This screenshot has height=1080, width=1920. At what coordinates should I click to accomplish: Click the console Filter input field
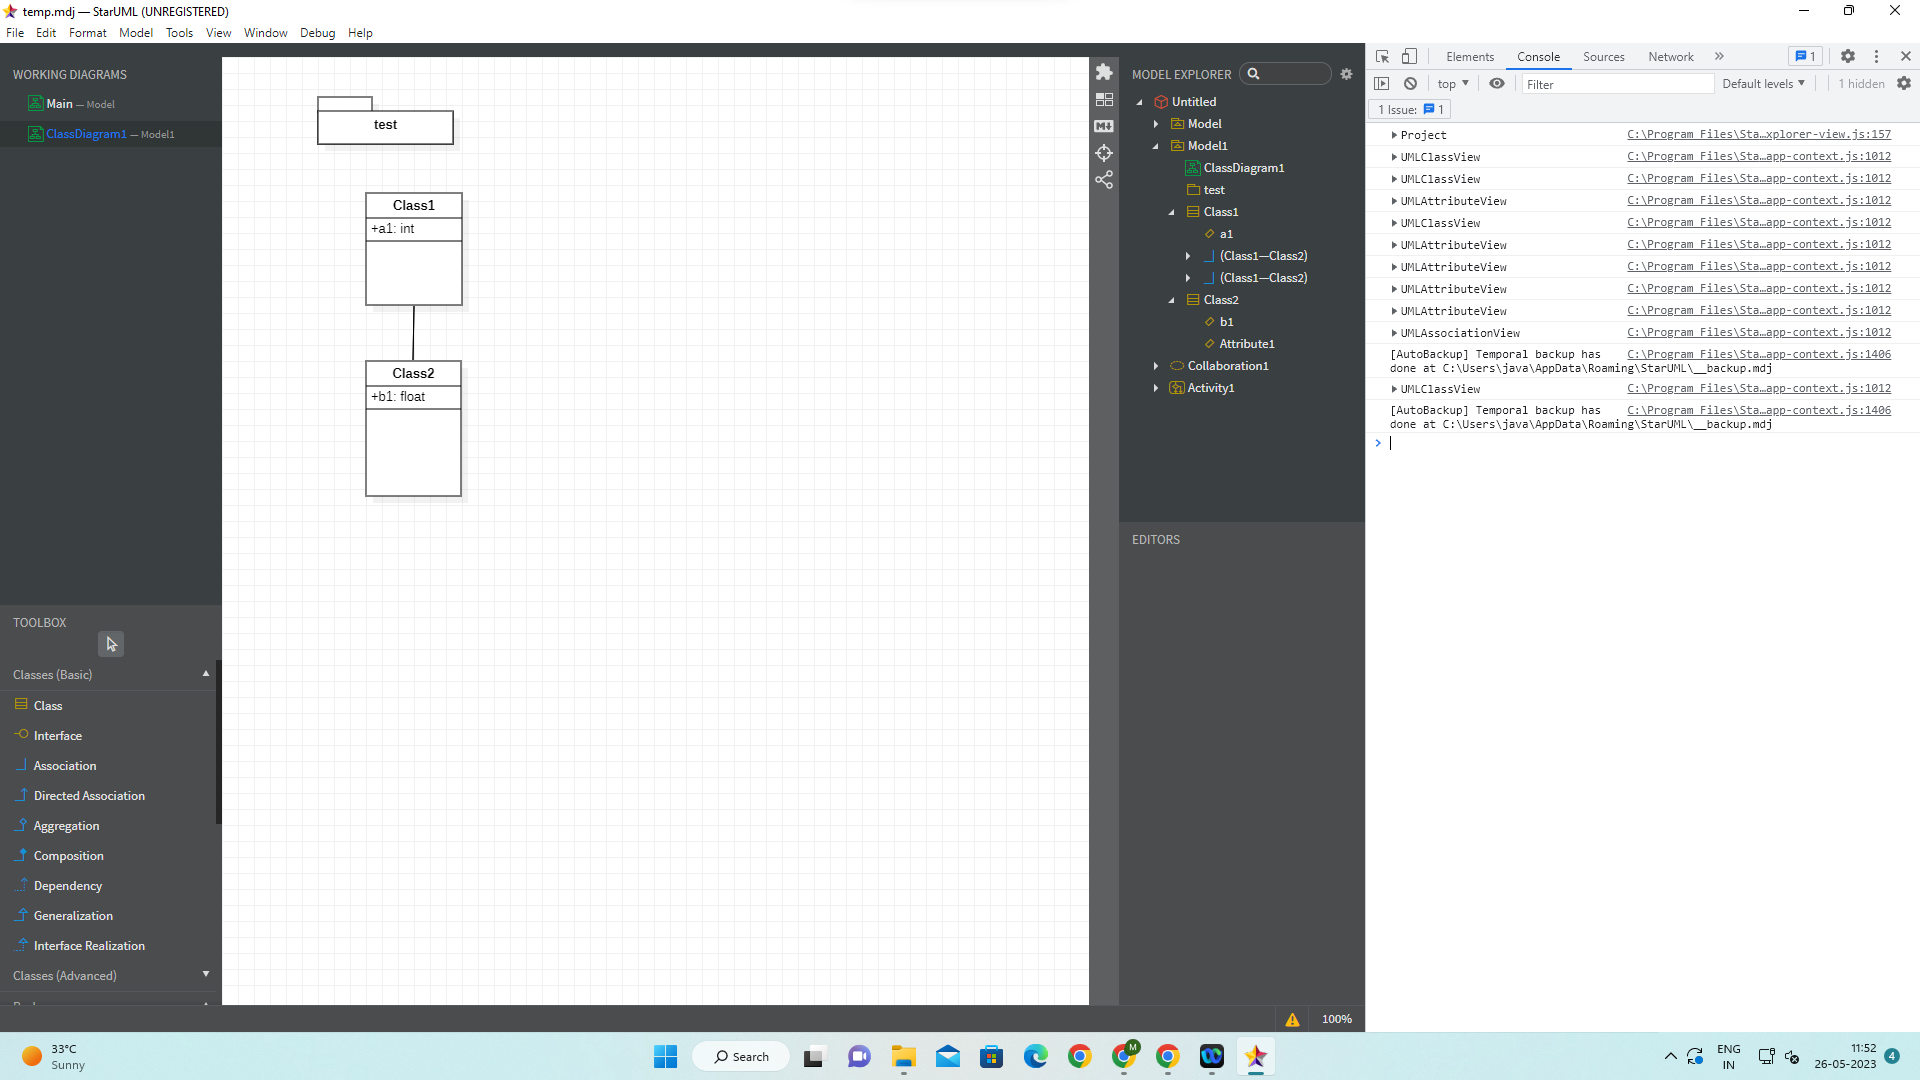(x=1617, y=85)
